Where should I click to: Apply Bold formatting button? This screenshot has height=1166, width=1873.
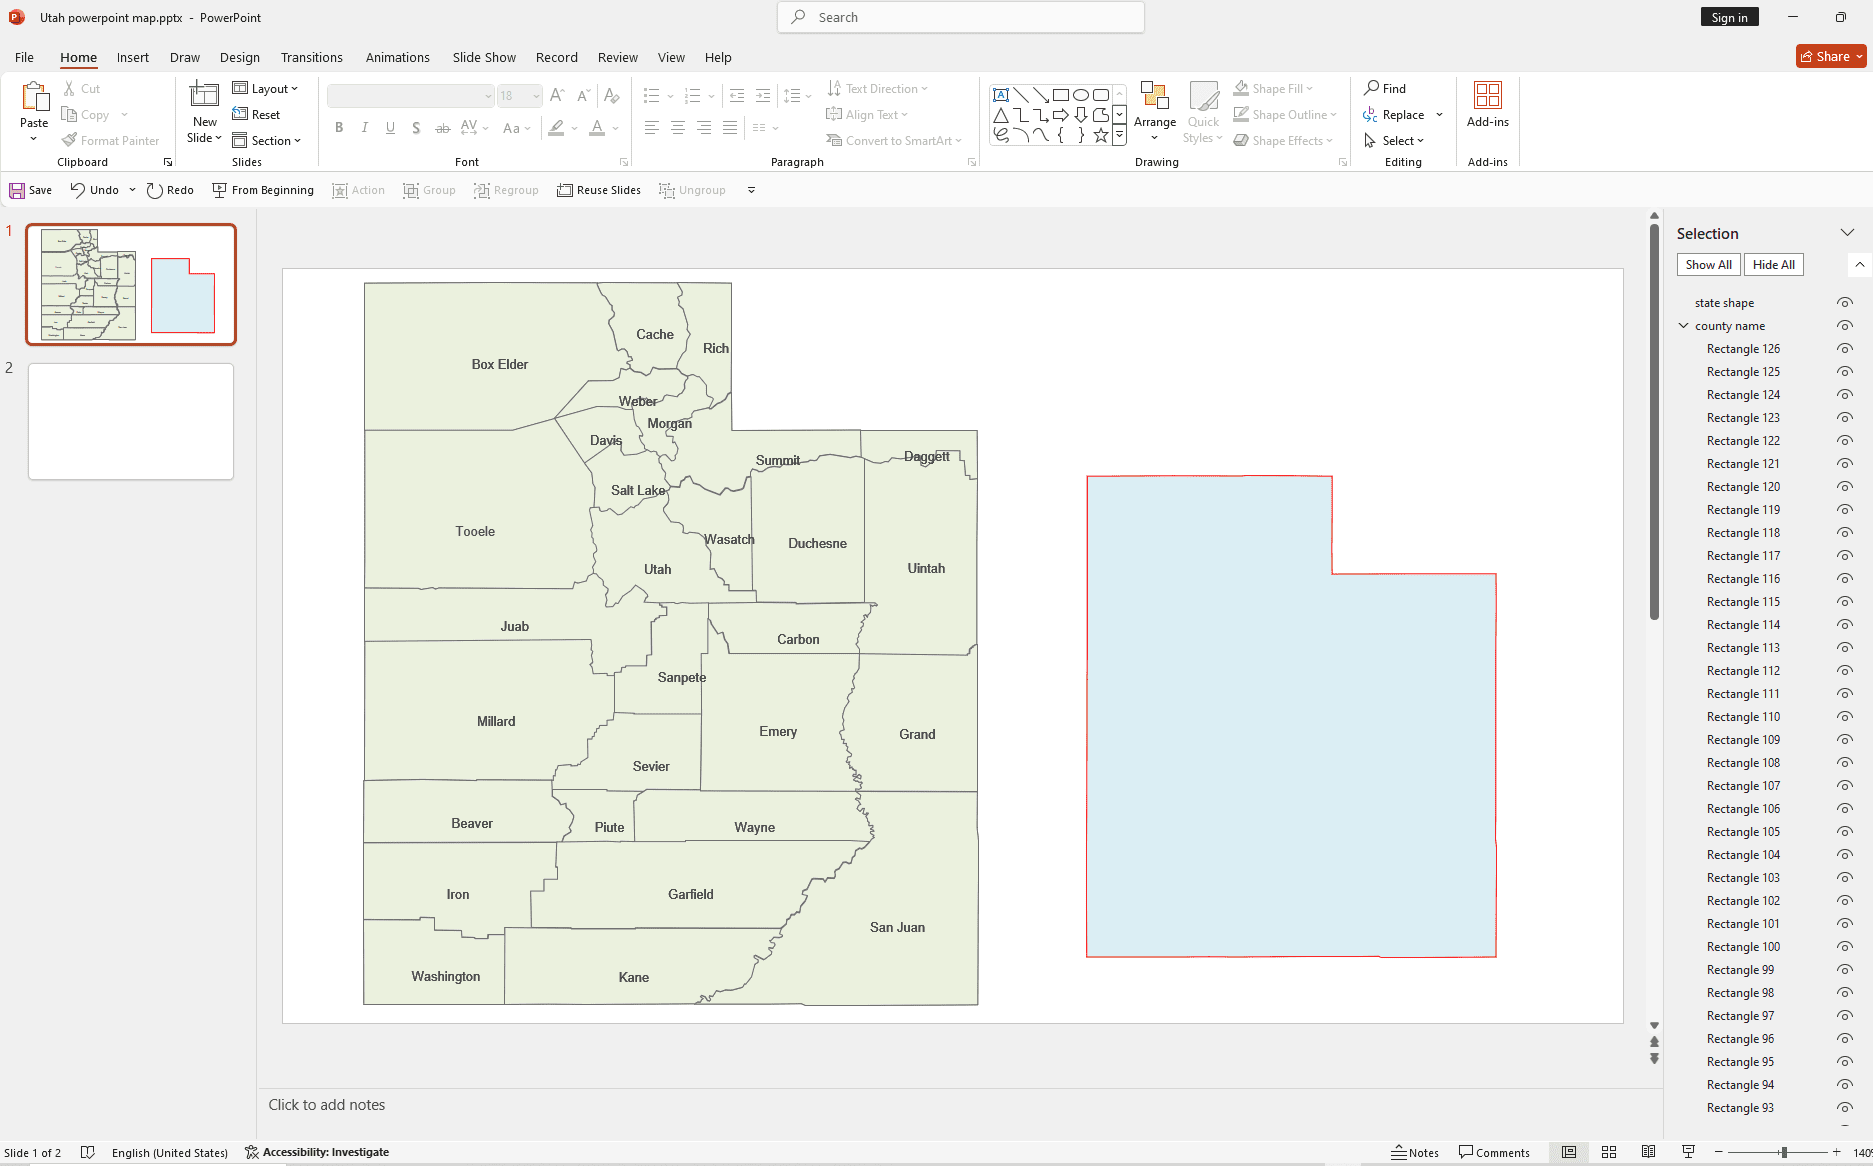339,127
